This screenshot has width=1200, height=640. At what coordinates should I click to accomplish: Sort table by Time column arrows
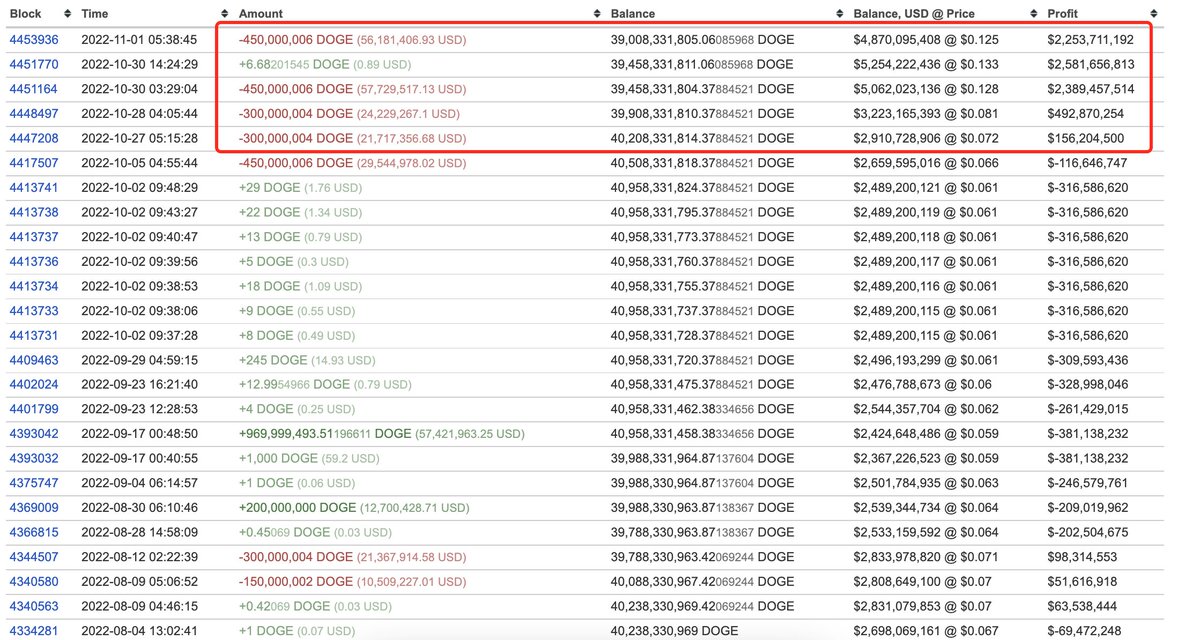click(x=224, y=14)
